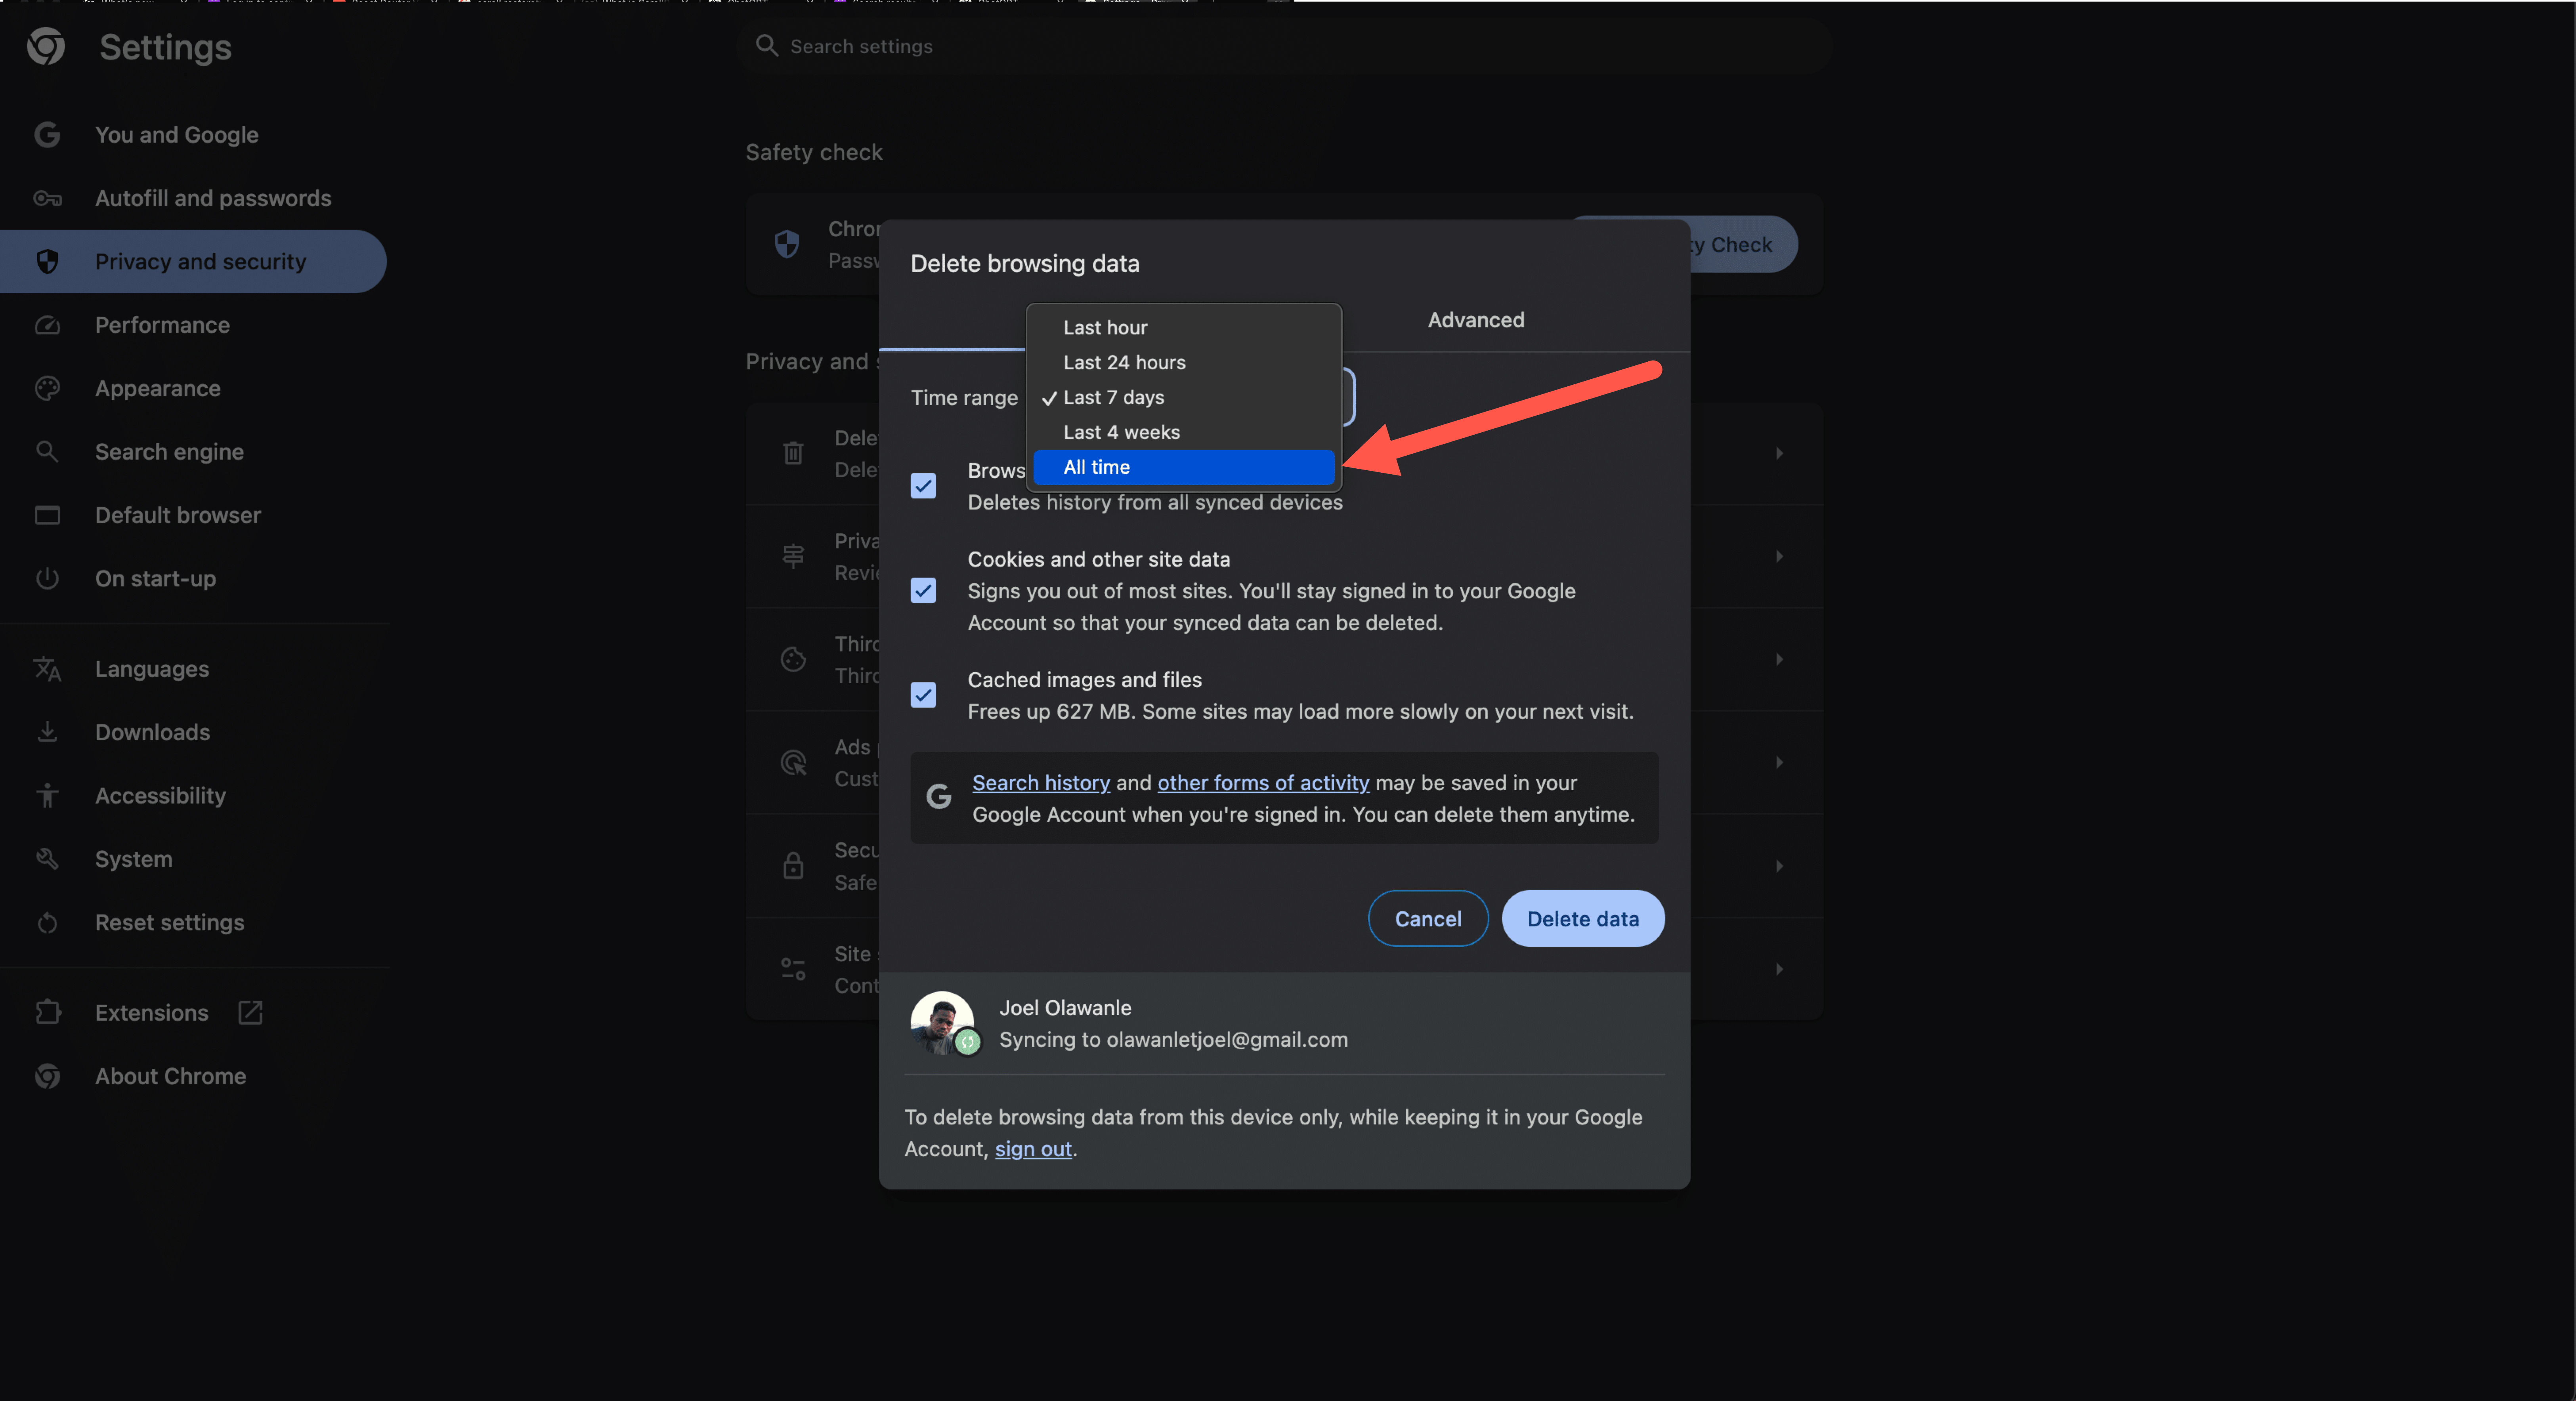Expand the Delete browsing data row arrow
The image size is (2576, 1401).
[1779, 453]
